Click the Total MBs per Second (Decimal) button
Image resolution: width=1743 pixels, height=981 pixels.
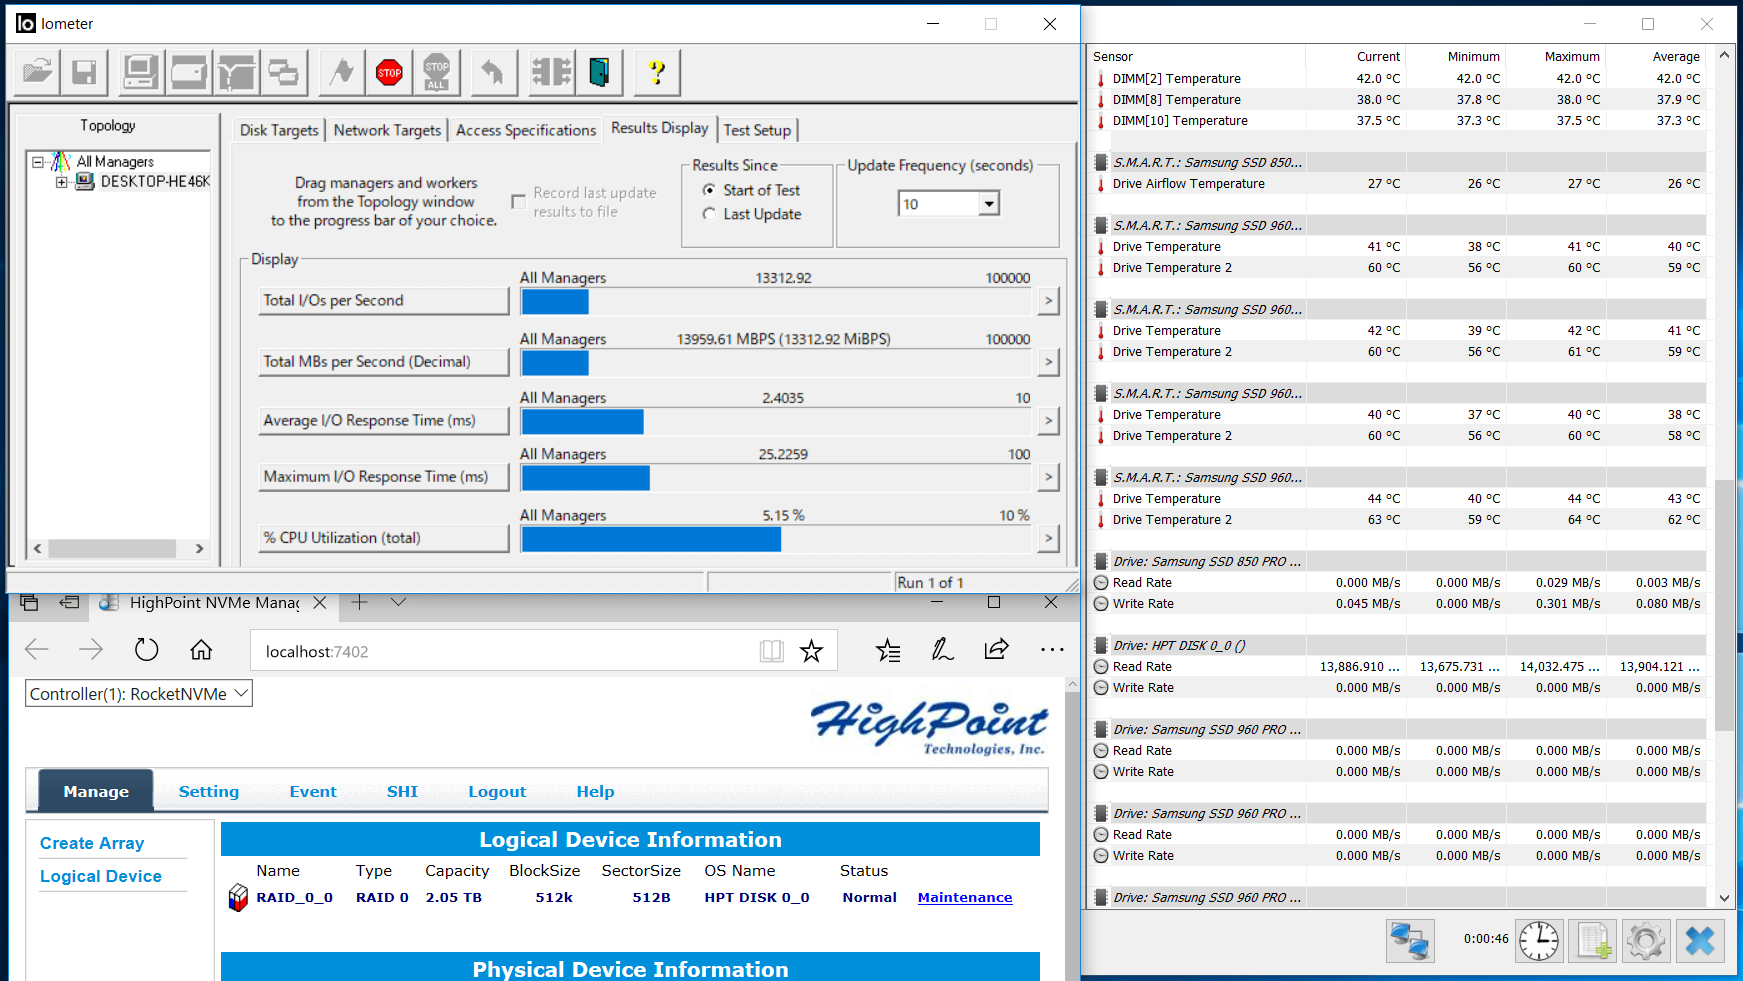coord(384,361)
